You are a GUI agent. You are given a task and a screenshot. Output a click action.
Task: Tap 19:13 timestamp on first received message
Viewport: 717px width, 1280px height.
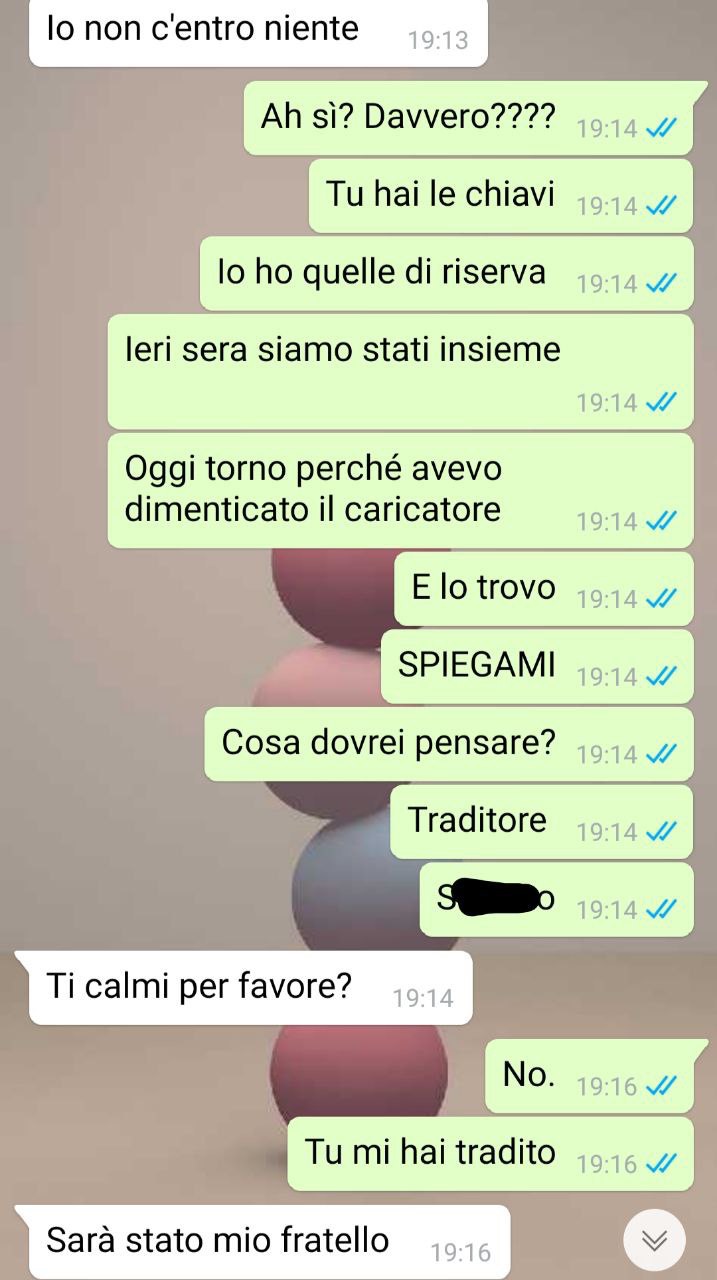click(x=438, y=41)
